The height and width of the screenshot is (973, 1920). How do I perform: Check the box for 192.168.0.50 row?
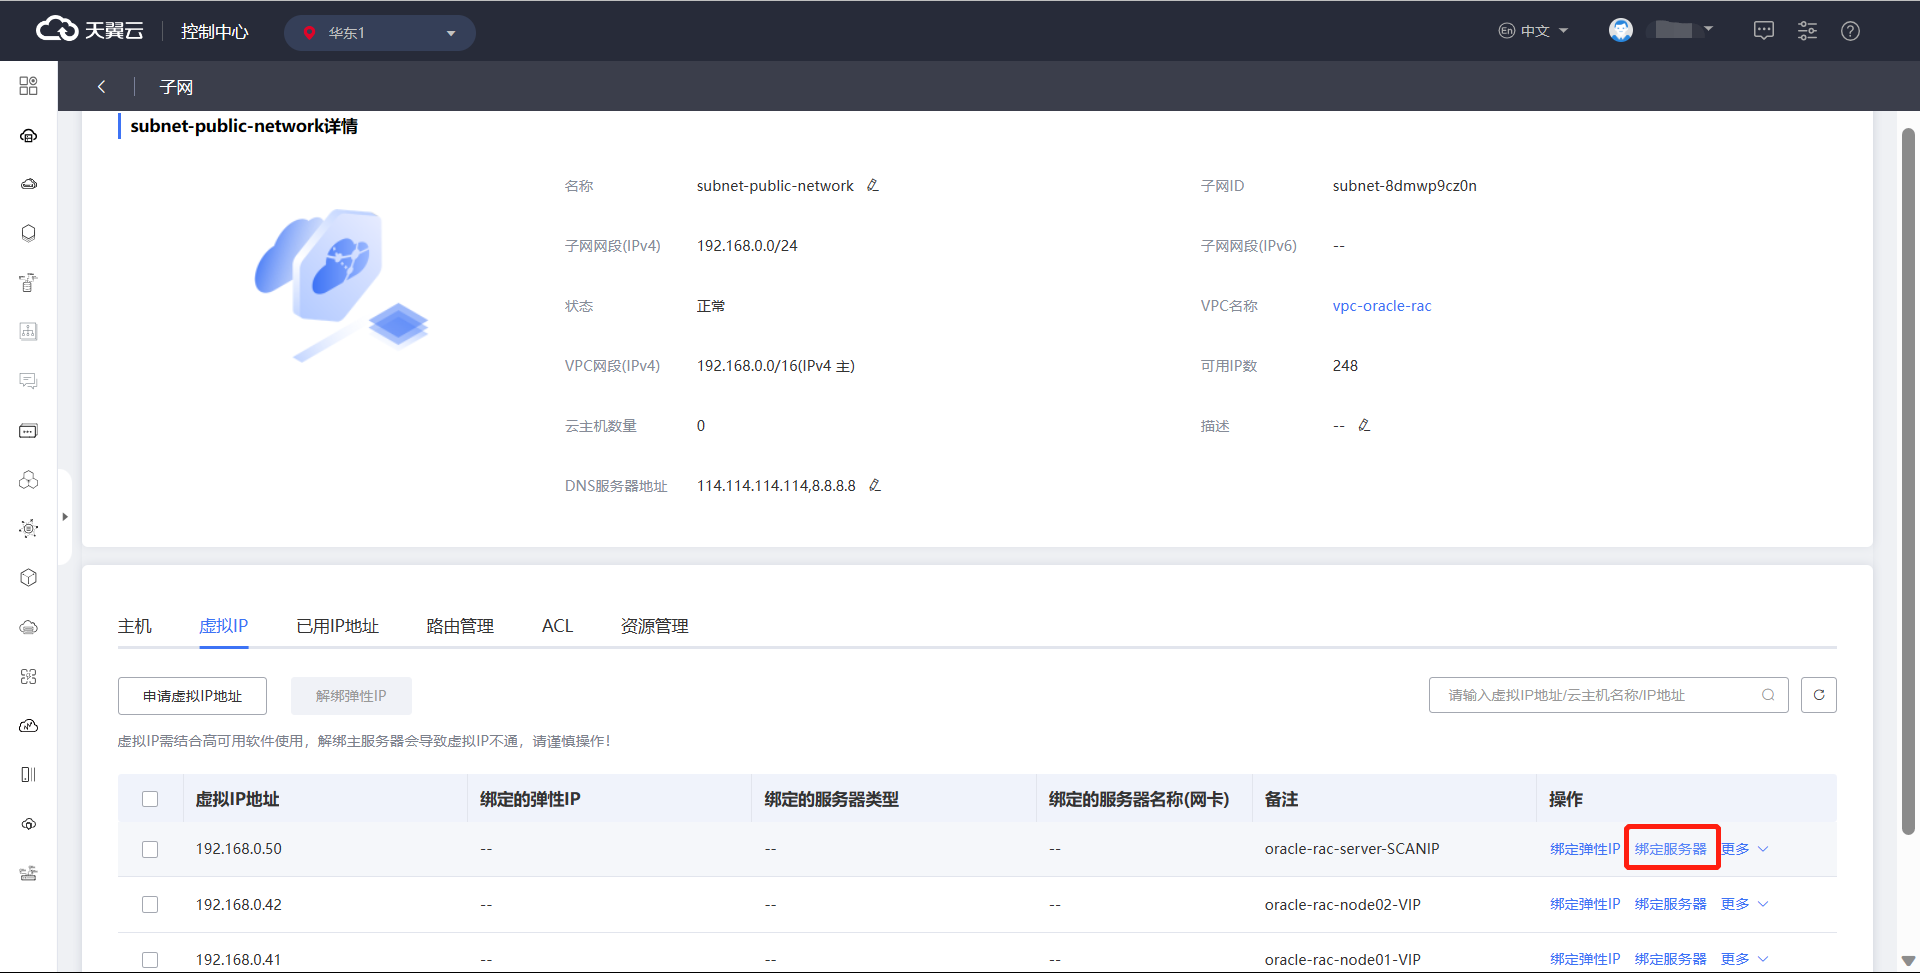(150, 849)
